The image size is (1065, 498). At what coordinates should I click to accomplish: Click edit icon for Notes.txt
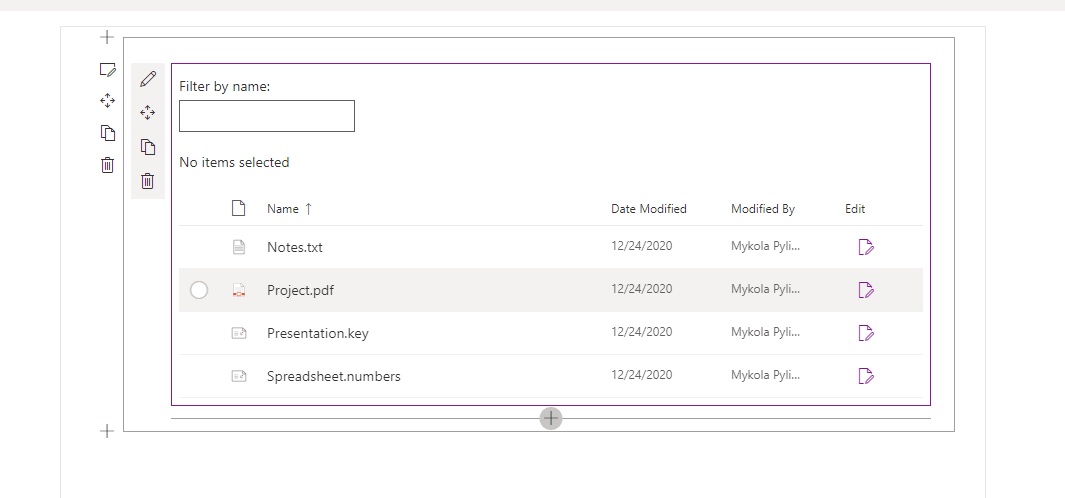tap(866, 247)
